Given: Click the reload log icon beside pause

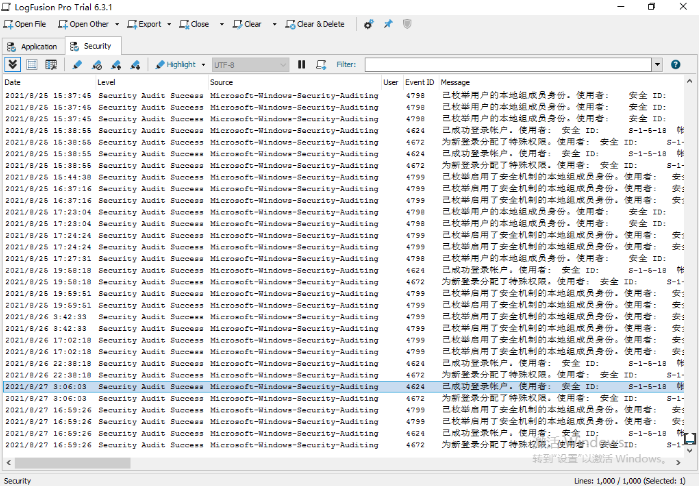Looking at the screenshot, I should click(321, 65).
